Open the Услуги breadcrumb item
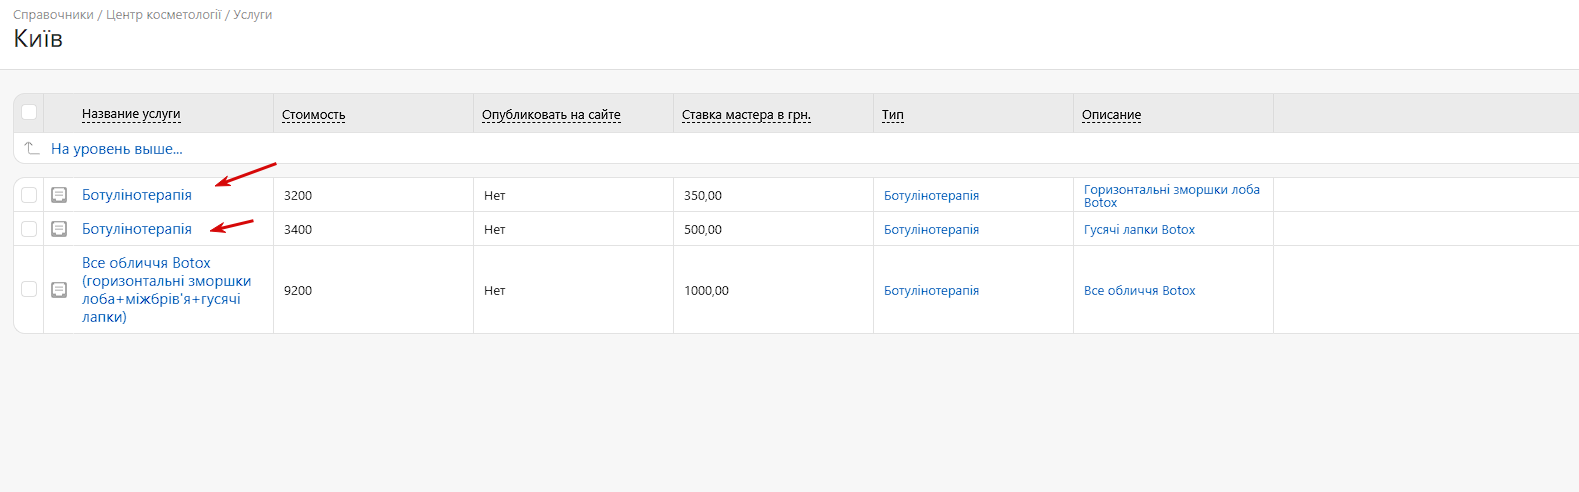Image resolution: width=1579 pixels, height=492 pixels. coord(253,15)
